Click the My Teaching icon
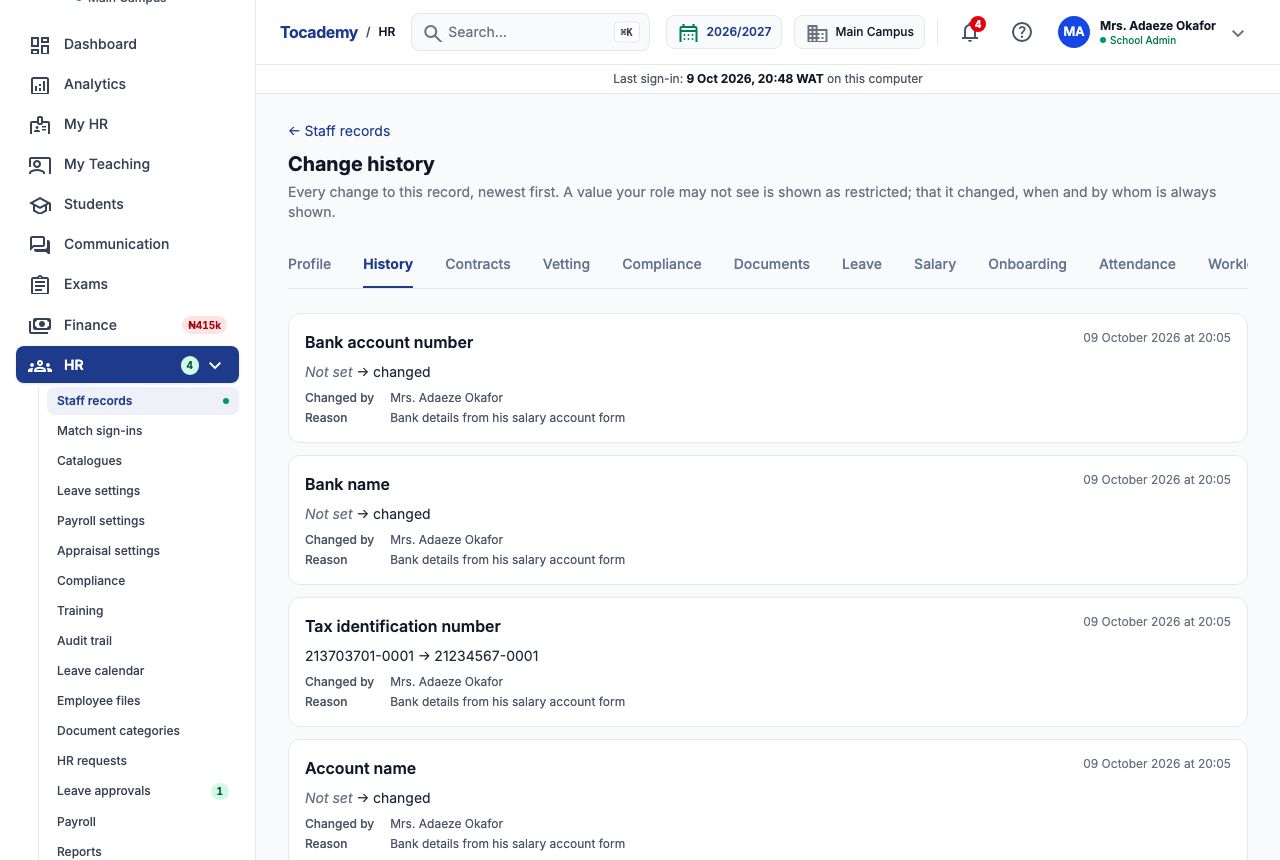 pos(40,165)
